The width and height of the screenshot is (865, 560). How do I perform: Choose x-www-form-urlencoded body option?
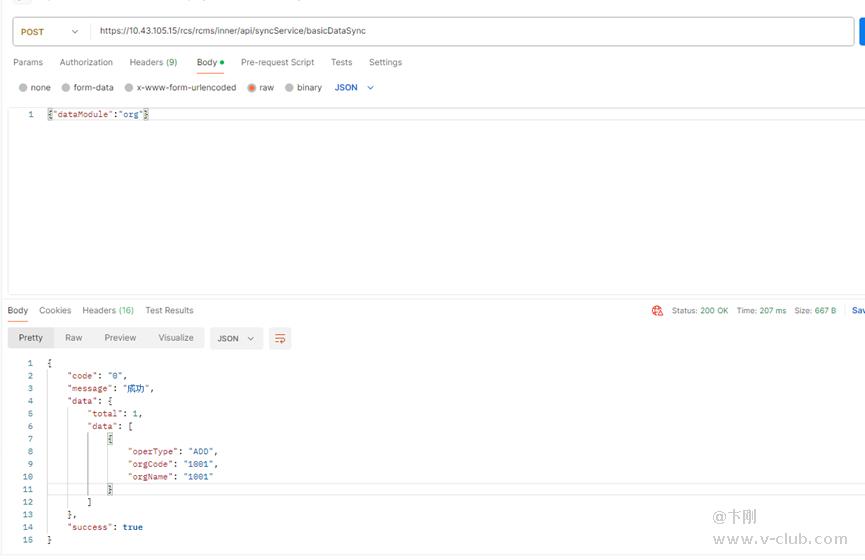coord(129,88)
